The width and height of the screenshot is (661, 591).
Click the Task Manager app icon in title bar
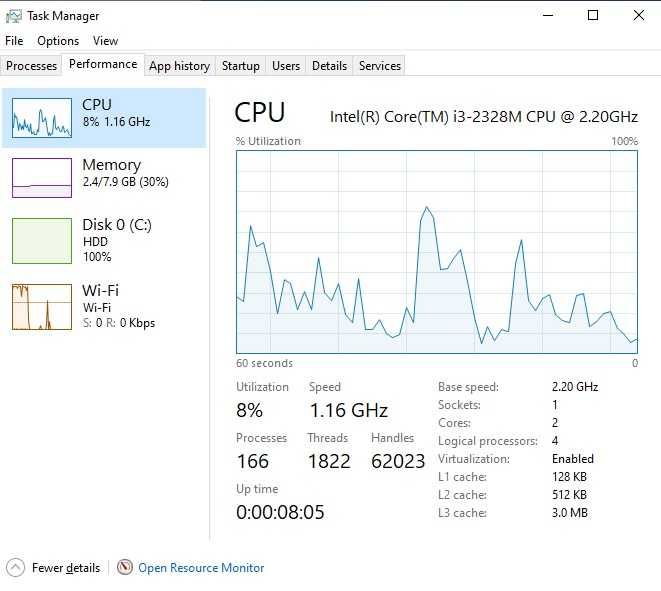(13, 16)
